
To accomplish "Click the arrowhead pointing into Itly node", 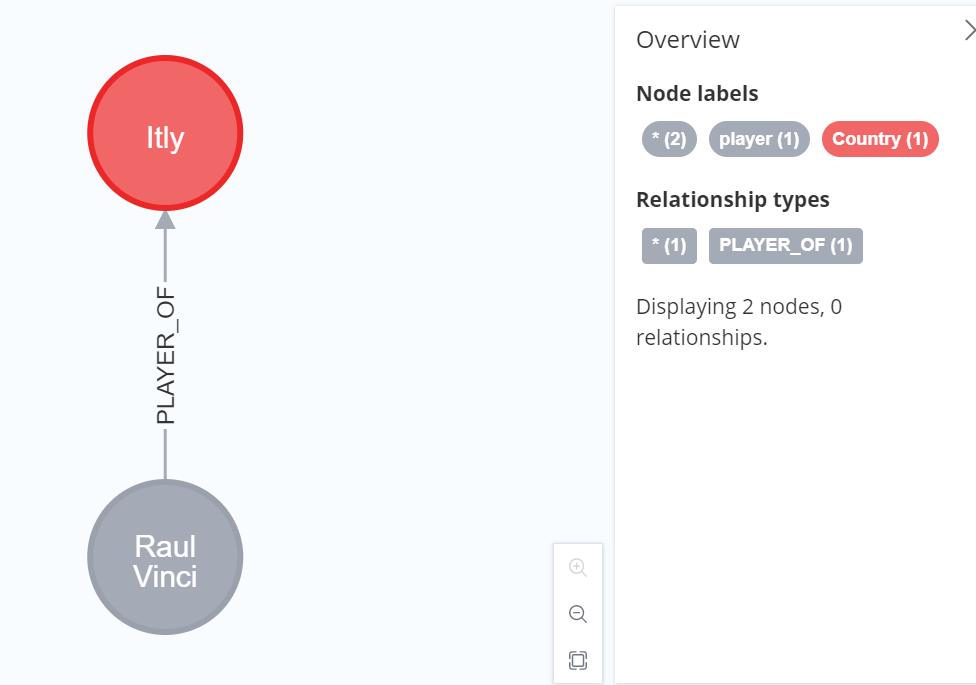I will tap(165, 220).
